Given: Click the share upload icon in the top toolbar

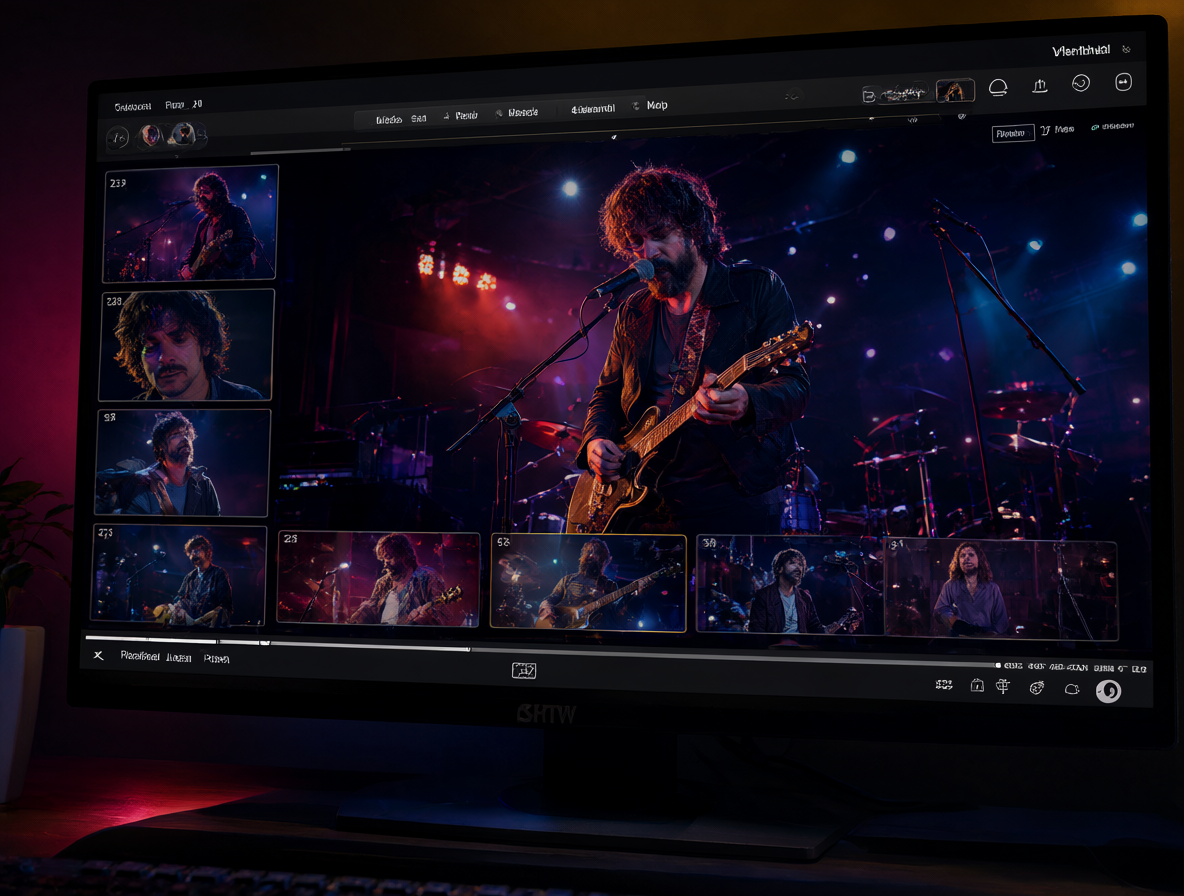Looking at the screenshot, I should [x=1040, y=85].
